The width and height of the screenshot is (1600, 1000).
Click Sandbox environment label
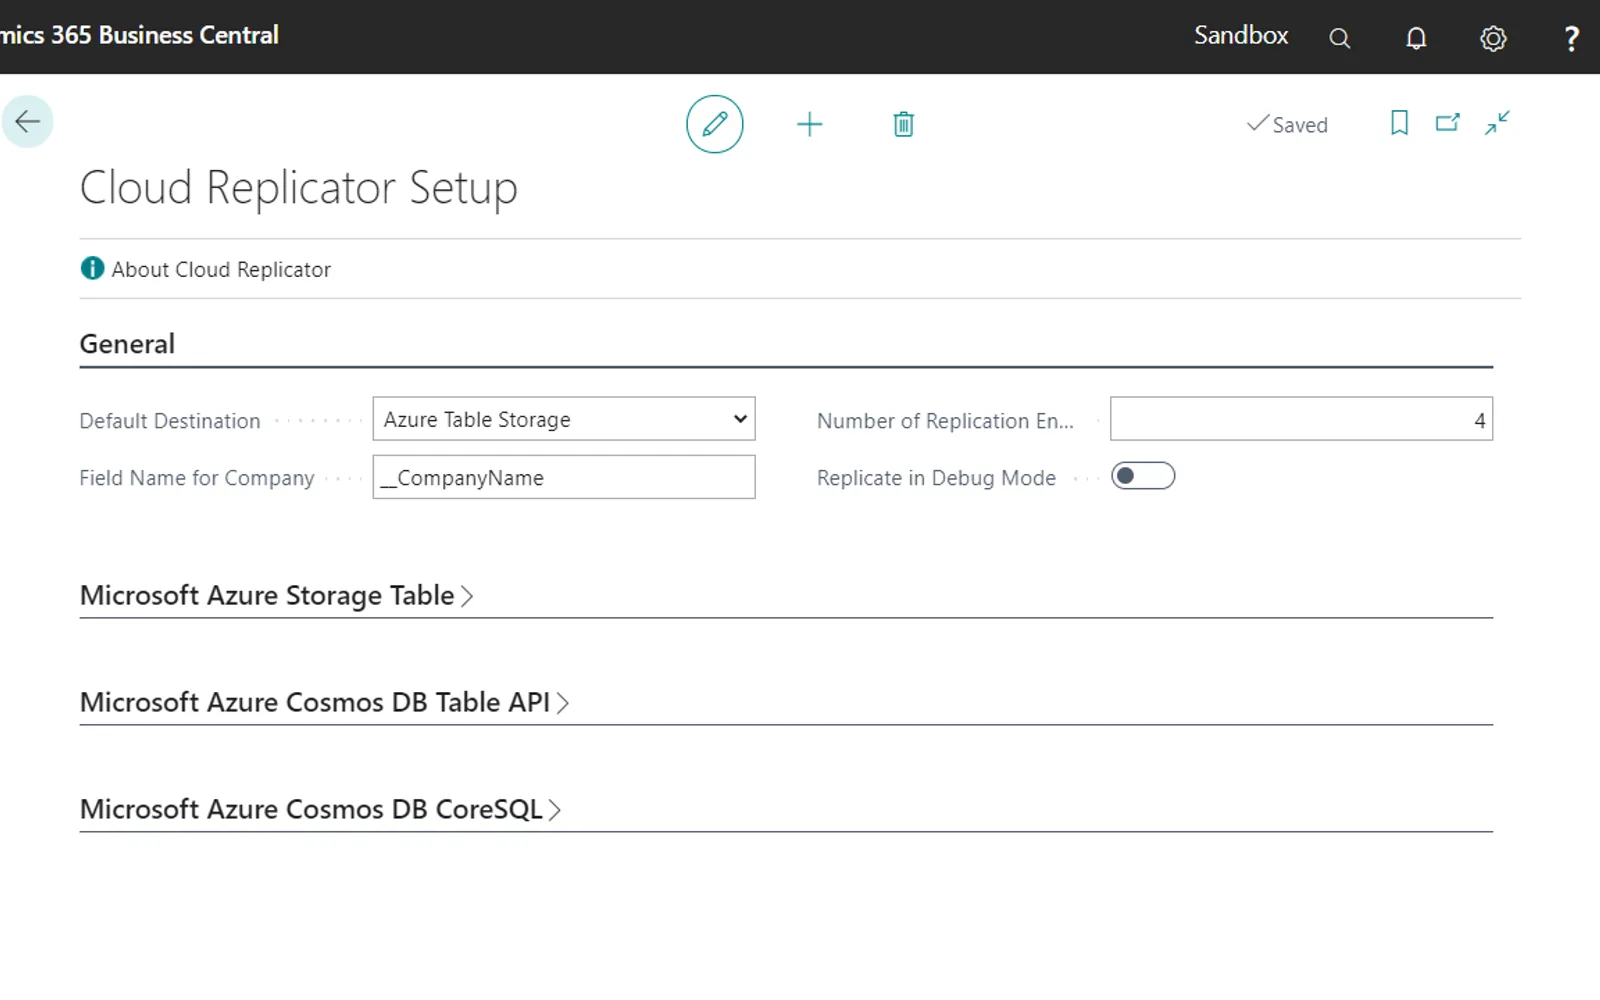1241,35
